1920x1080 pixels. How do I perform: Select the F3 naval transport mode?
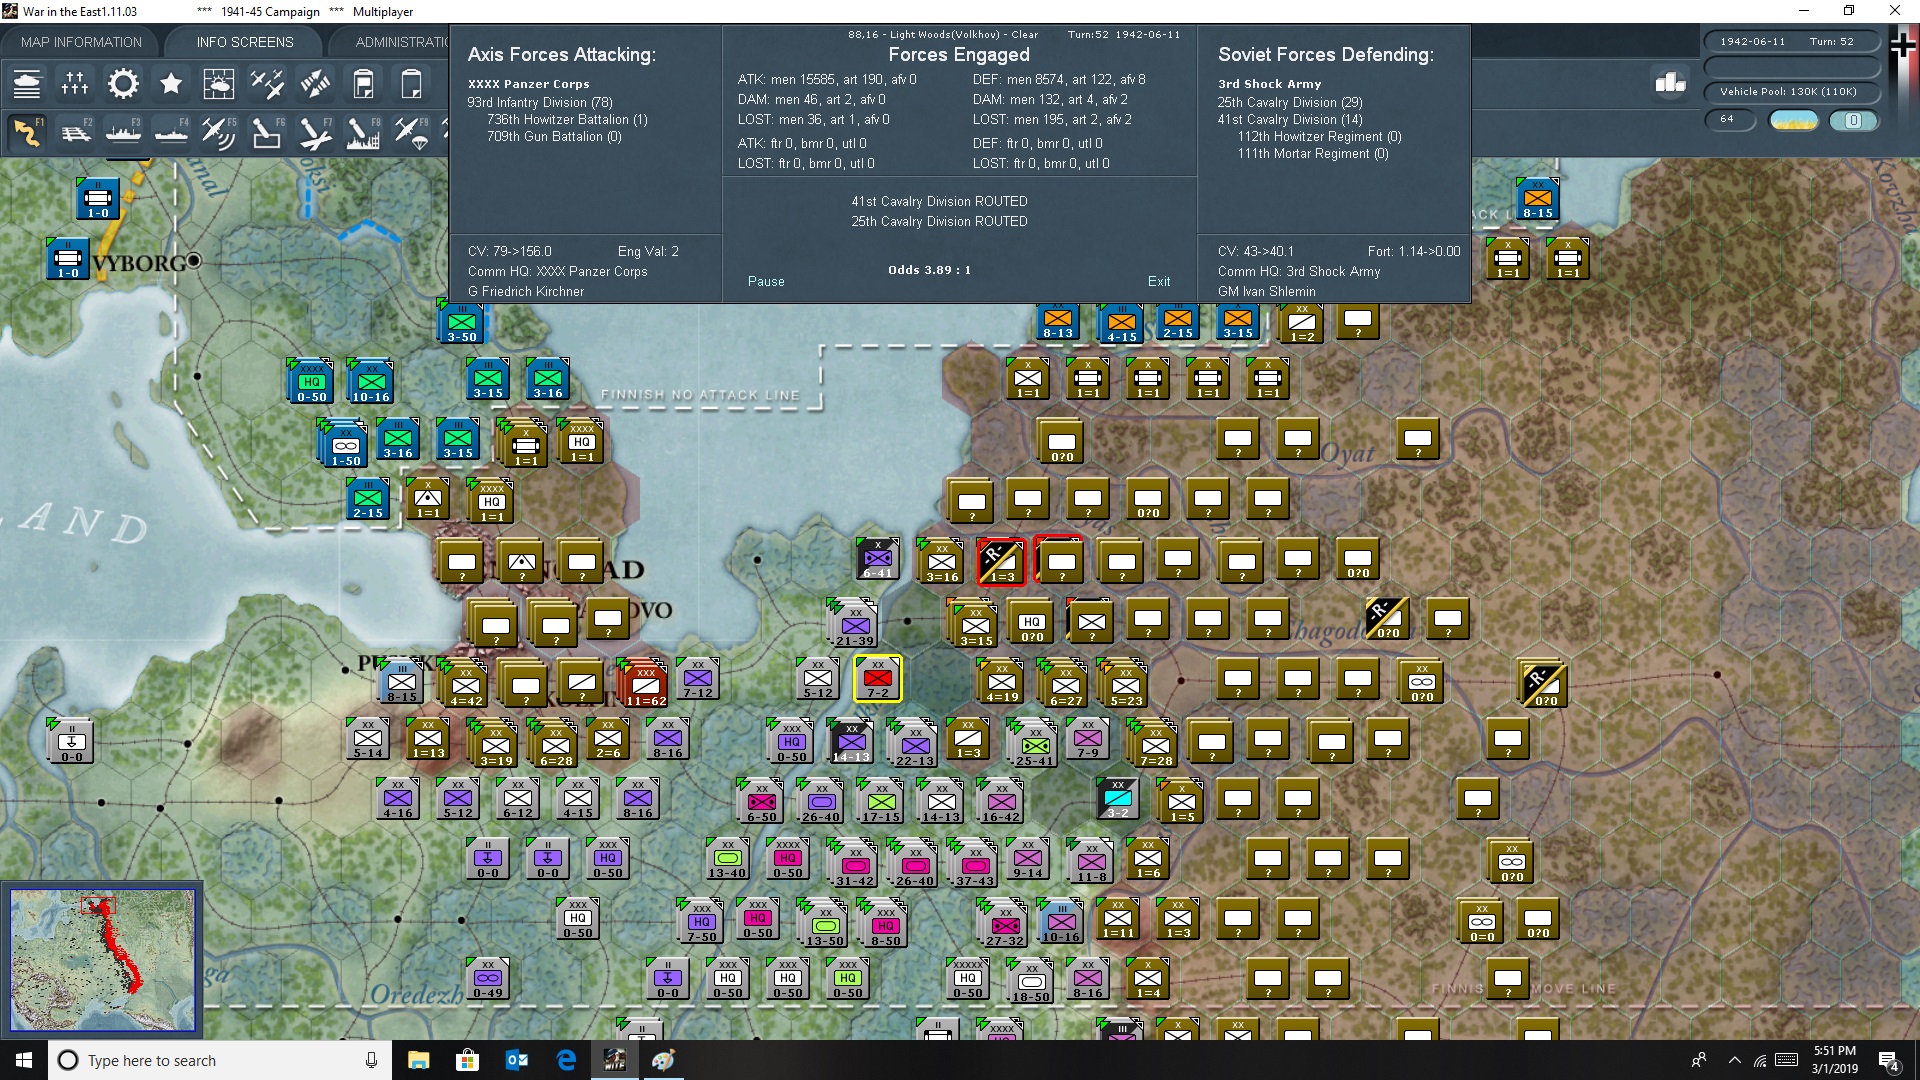point(123,133)
